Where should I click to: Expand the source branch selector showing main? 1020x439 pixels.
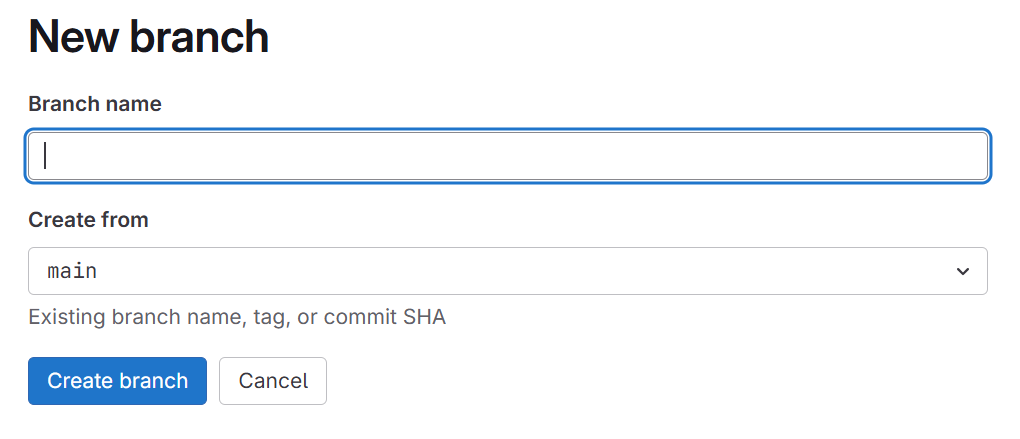(x=508, y=271)
